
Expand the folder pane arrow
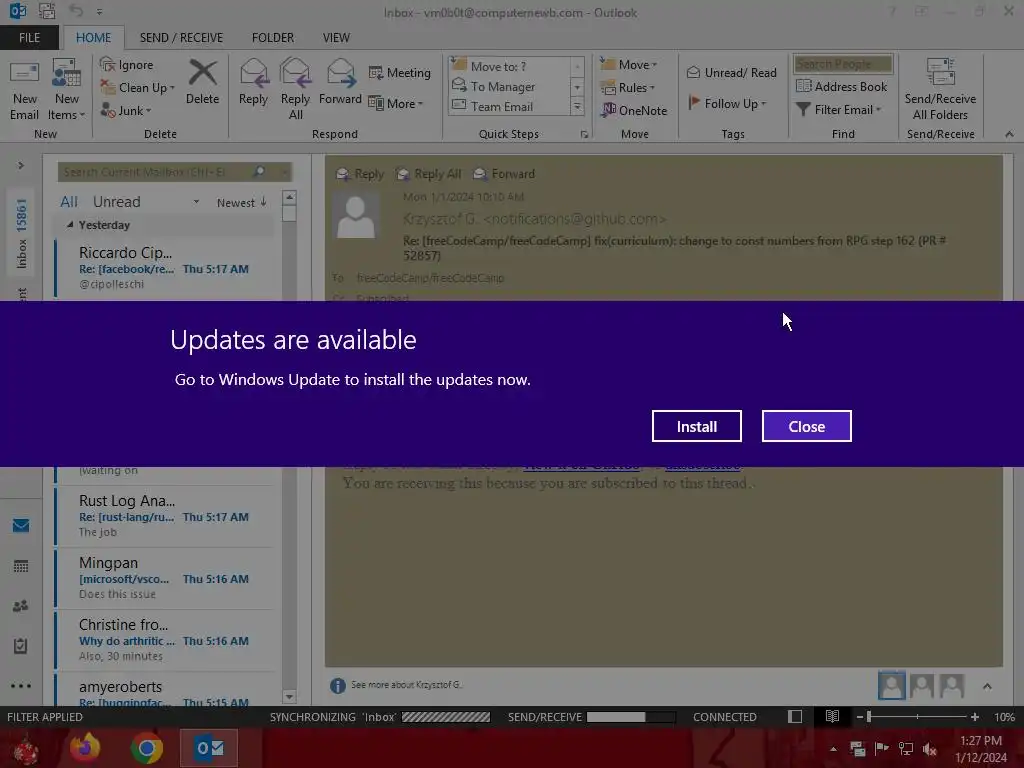click(x=21, y=165)
